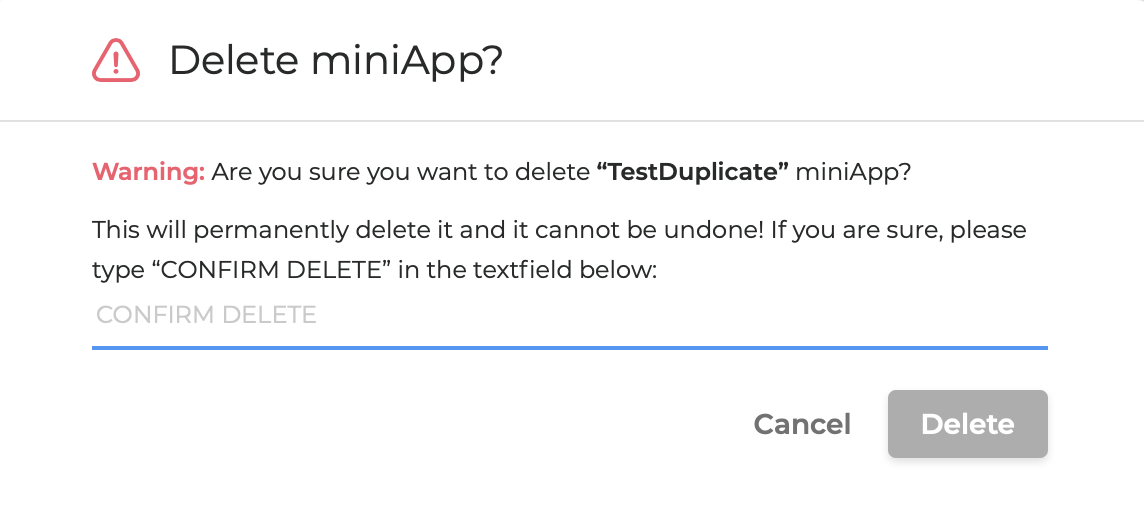Click the word "Delete" in the dialog title
The height and width of the screenshot is (518, 1144).
click(x=233, y=61)
